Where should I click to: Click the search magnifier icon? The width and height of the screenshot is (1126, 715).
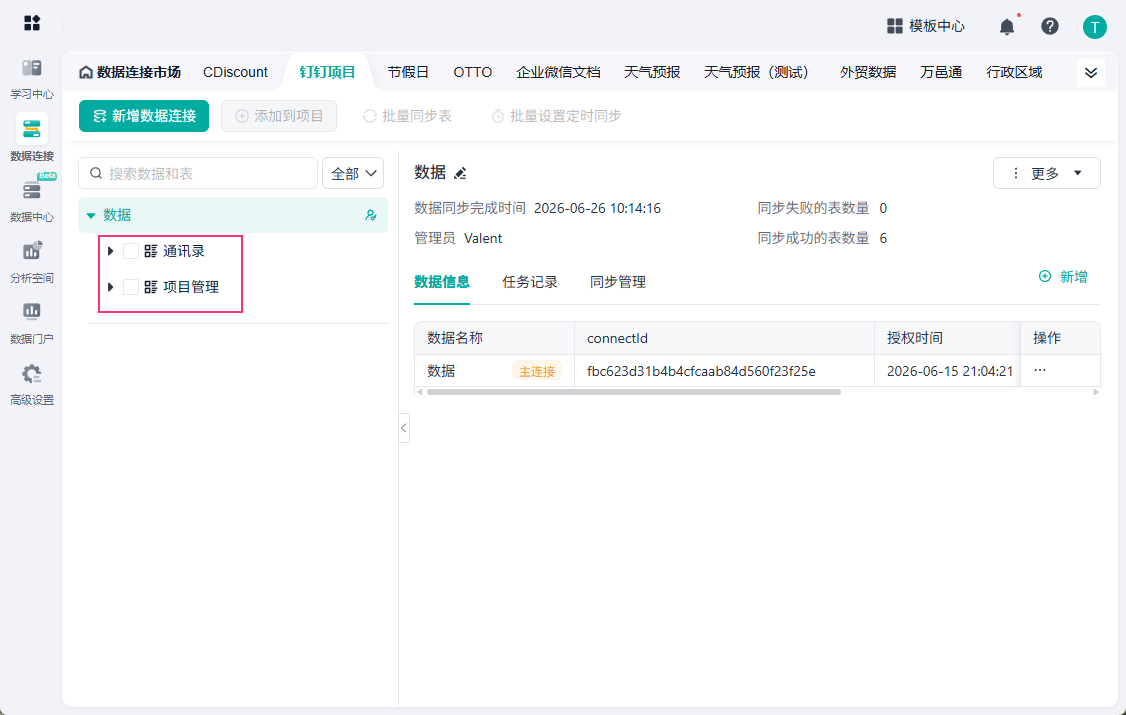(x=96, y=174)
